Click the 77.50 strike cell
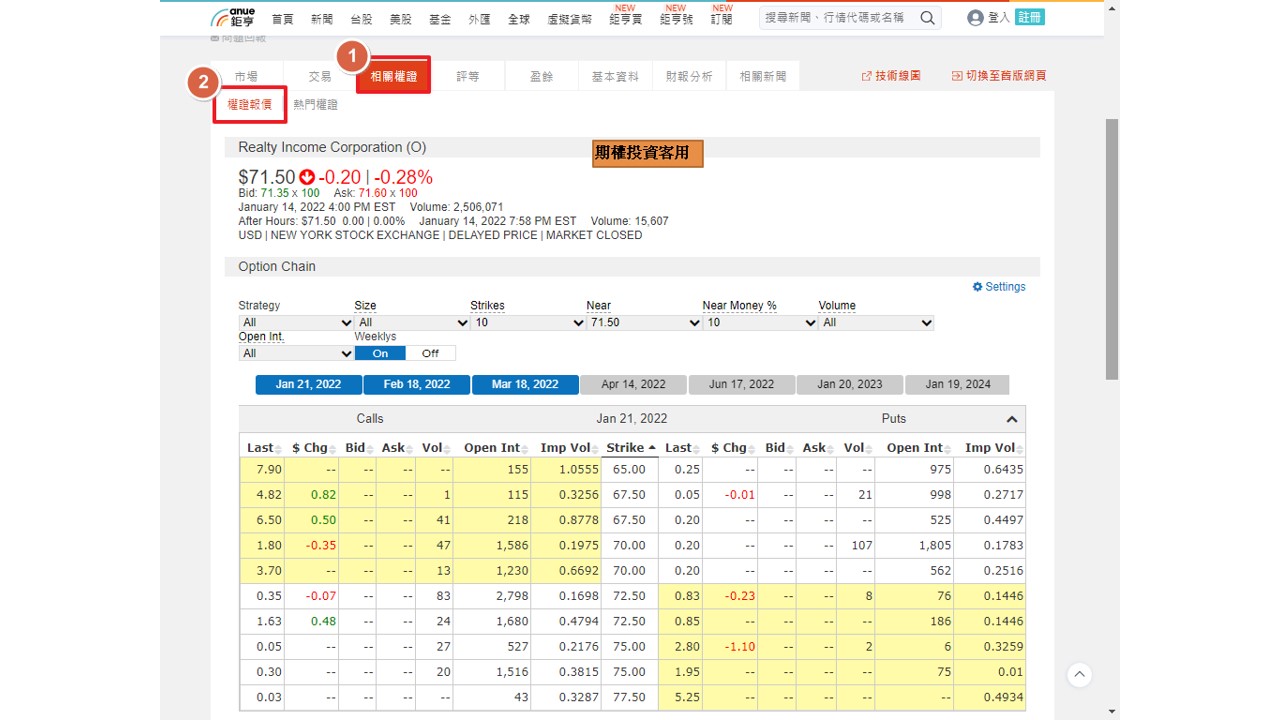The width and height of the screenshot is (1280, 720). coord(629,697)
